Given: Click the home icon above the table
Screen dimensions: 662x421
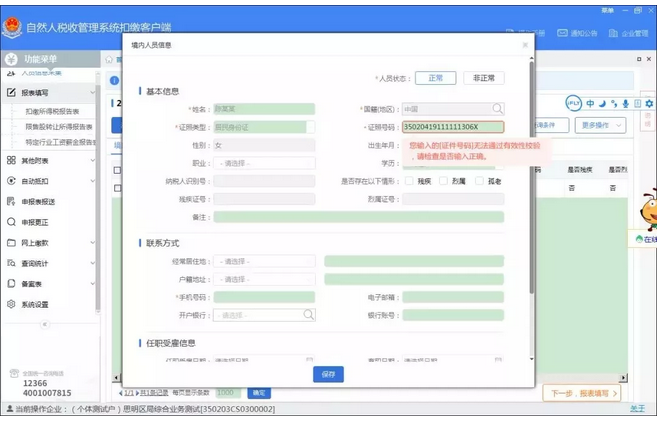Looking at the screenshot, I should (x=109, y=59).
